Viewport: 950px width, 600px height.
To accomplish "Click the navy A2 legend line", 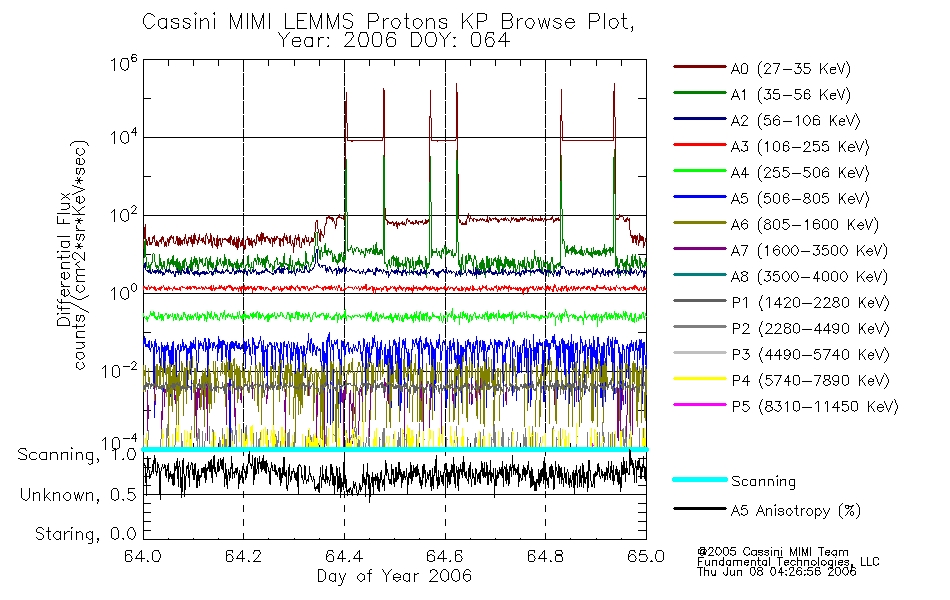I will coord(700,119).
